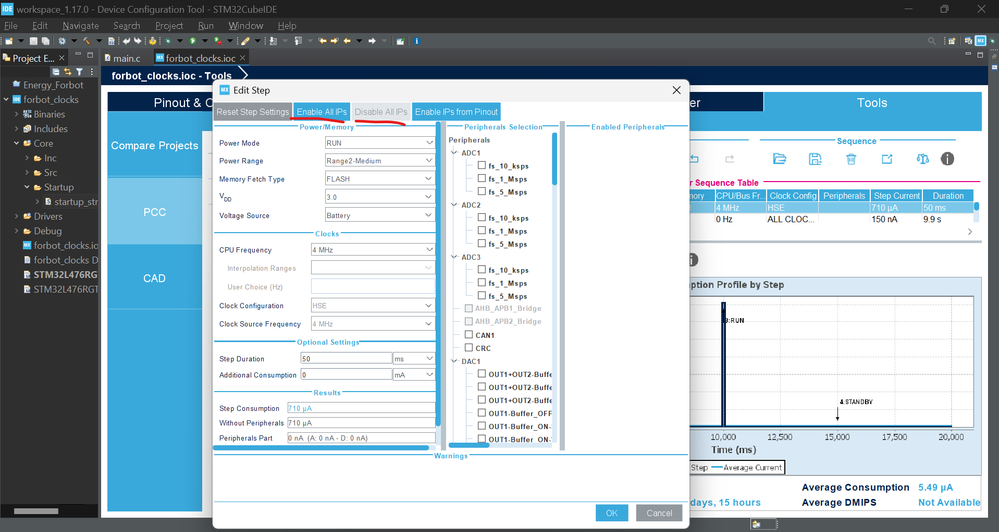Click Cancel in Edit Step dialog
Viewport: 999px width, 532px height.
tap(659, 513)
